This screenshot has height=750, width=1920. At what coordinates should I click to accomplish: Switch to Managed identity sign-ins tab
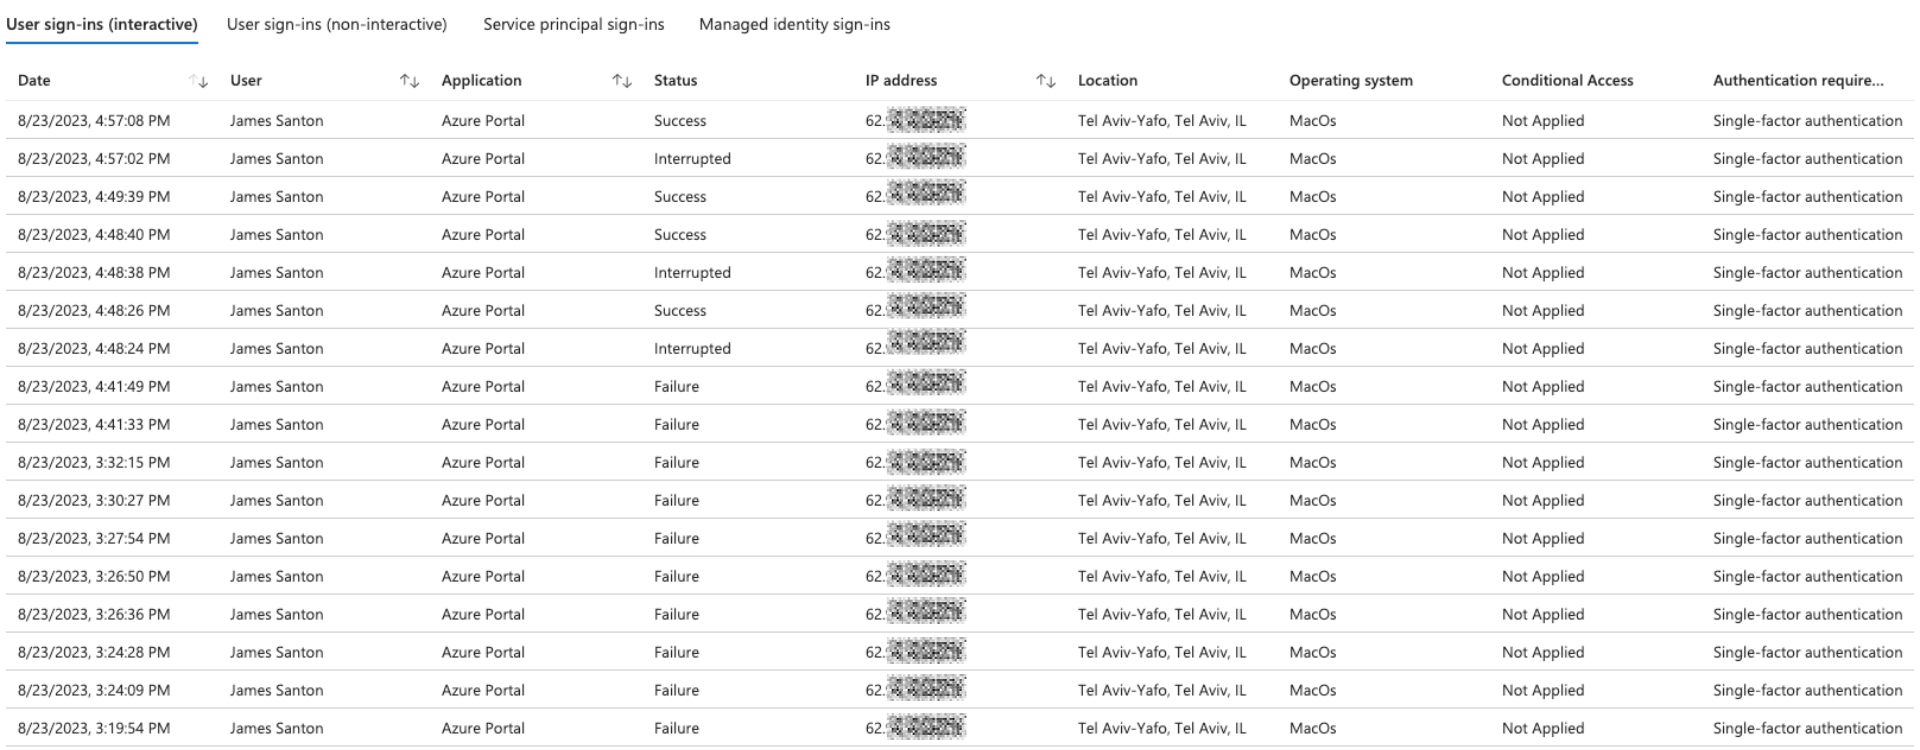(795, 24)
